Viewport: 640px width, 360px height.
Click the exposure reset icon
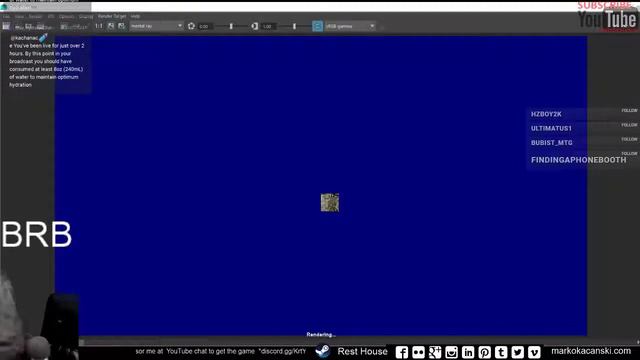click(x=191, y=26)
